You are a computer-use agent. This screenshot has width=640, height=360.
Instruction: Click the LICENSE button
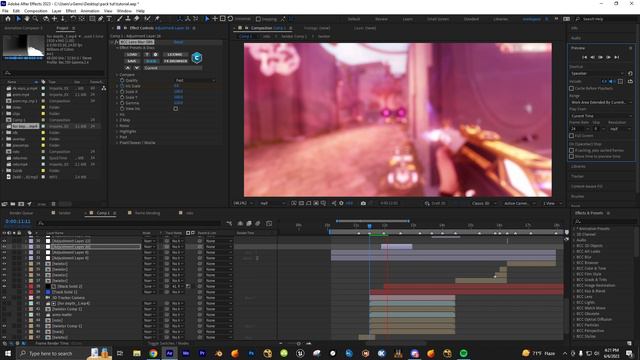176,54
